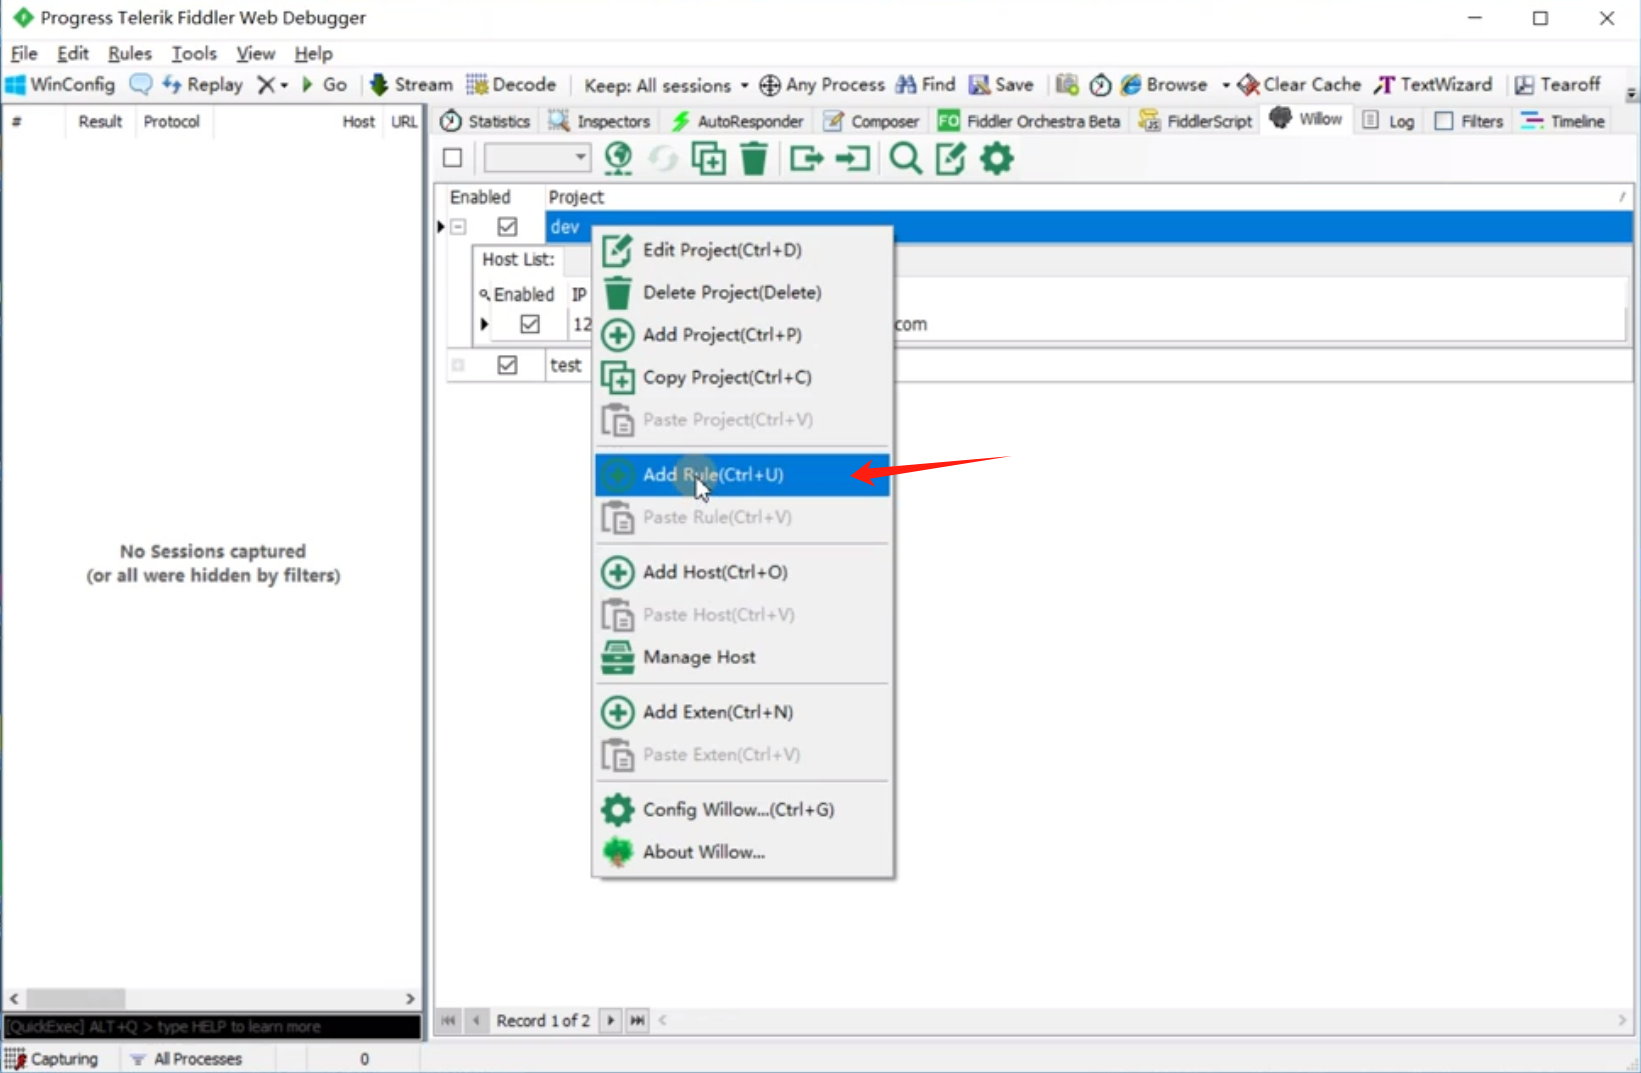Open Willow settings gear icon in toolbar

996,158
